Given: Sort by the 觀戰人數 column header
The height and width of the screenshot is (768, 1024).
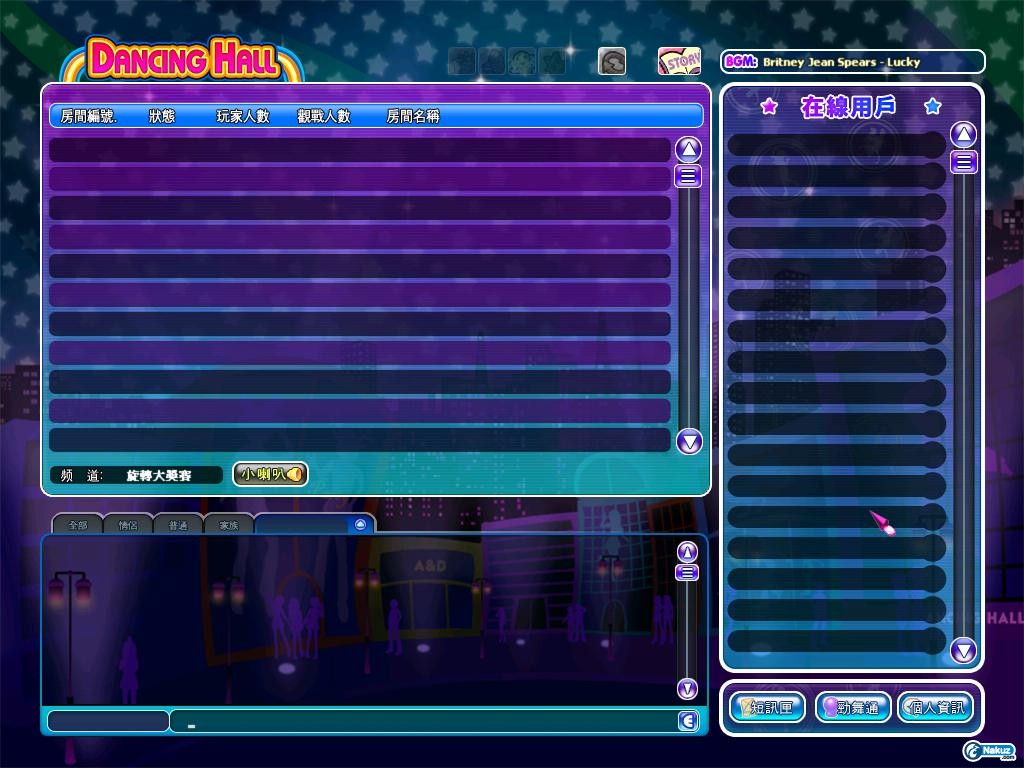Looking at the screenshot, I should (x=324, y=116).
